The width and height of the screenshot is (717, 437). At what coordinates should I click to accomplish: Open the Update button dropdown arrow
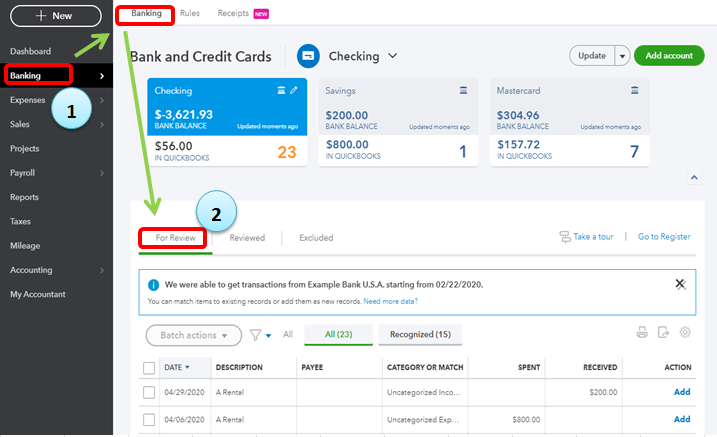pyautogui.click(x=622, y=56)
